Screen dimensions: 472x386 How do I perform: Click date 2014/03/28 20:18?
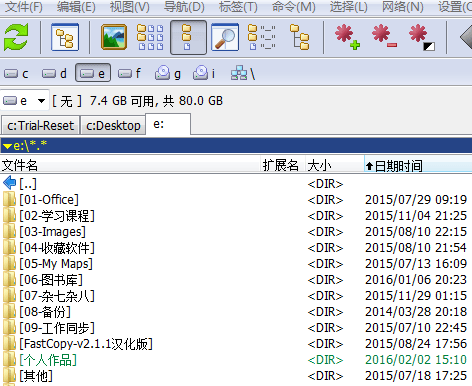416,312
